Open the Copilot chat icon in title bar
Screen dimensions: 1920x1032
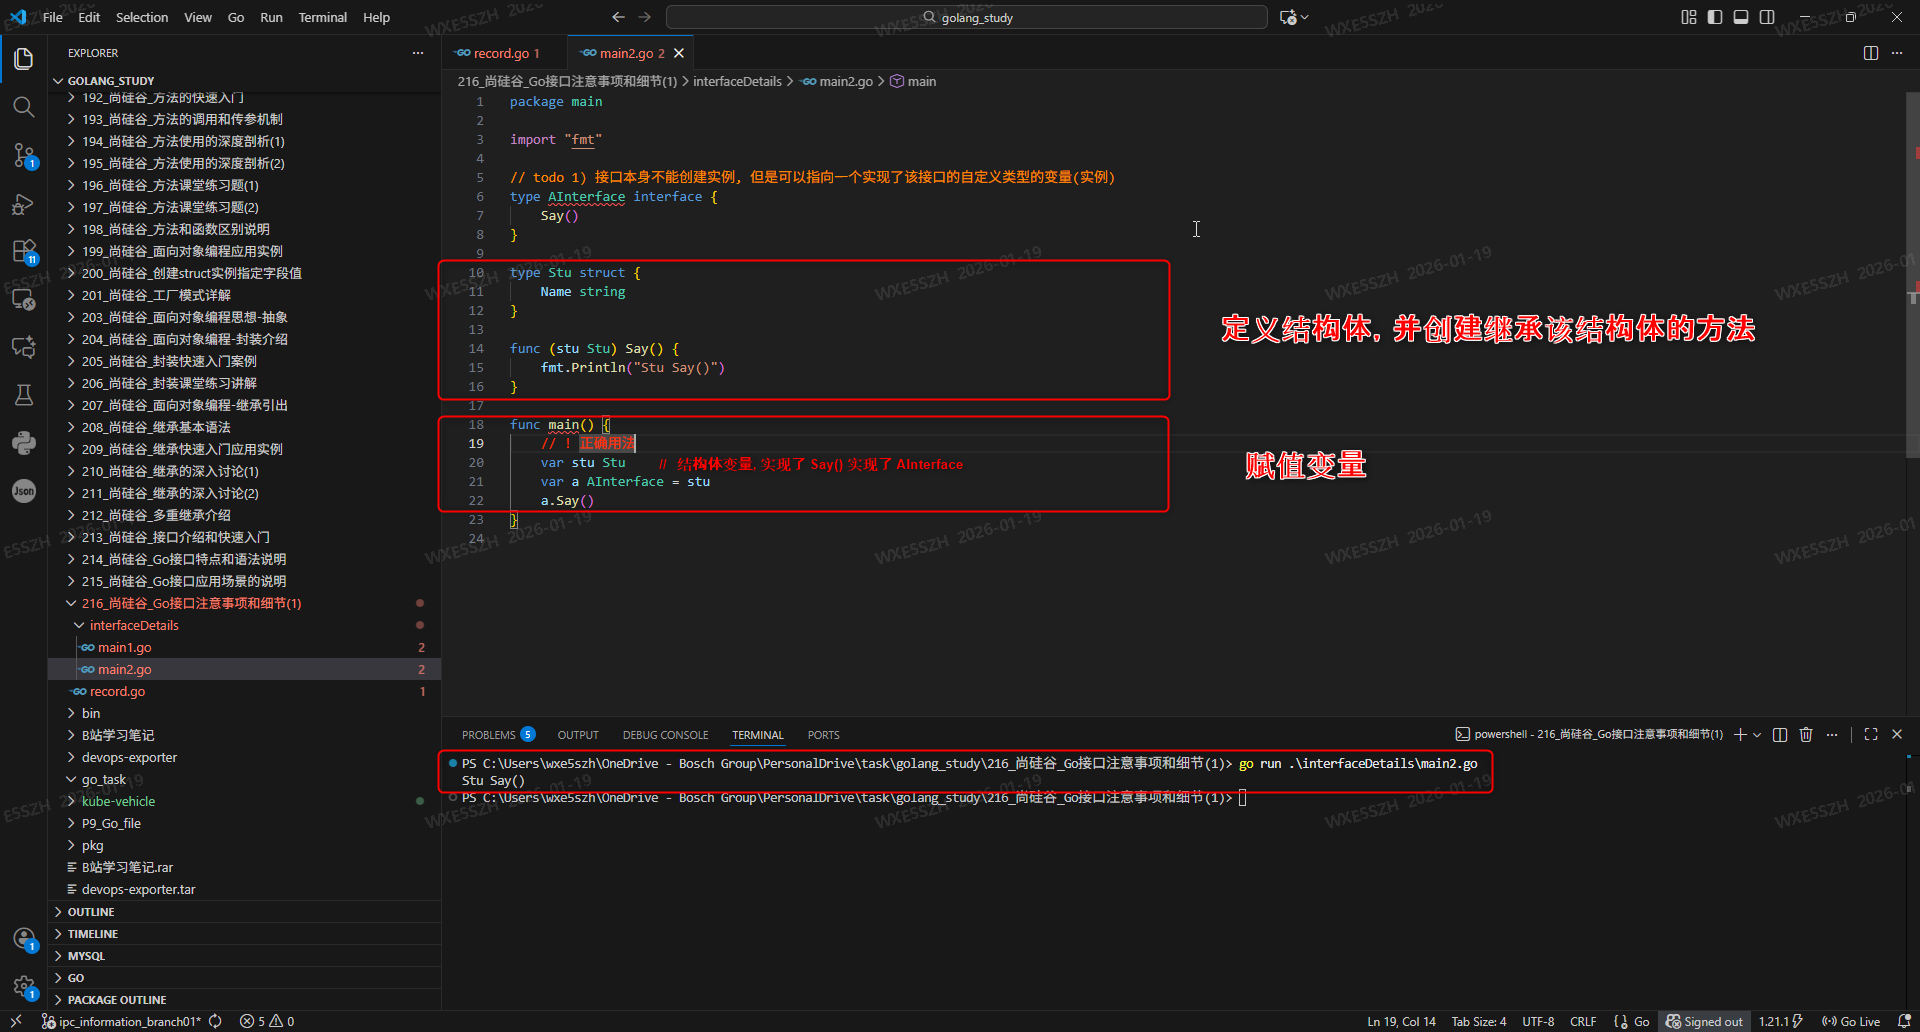pos(1288,17)
